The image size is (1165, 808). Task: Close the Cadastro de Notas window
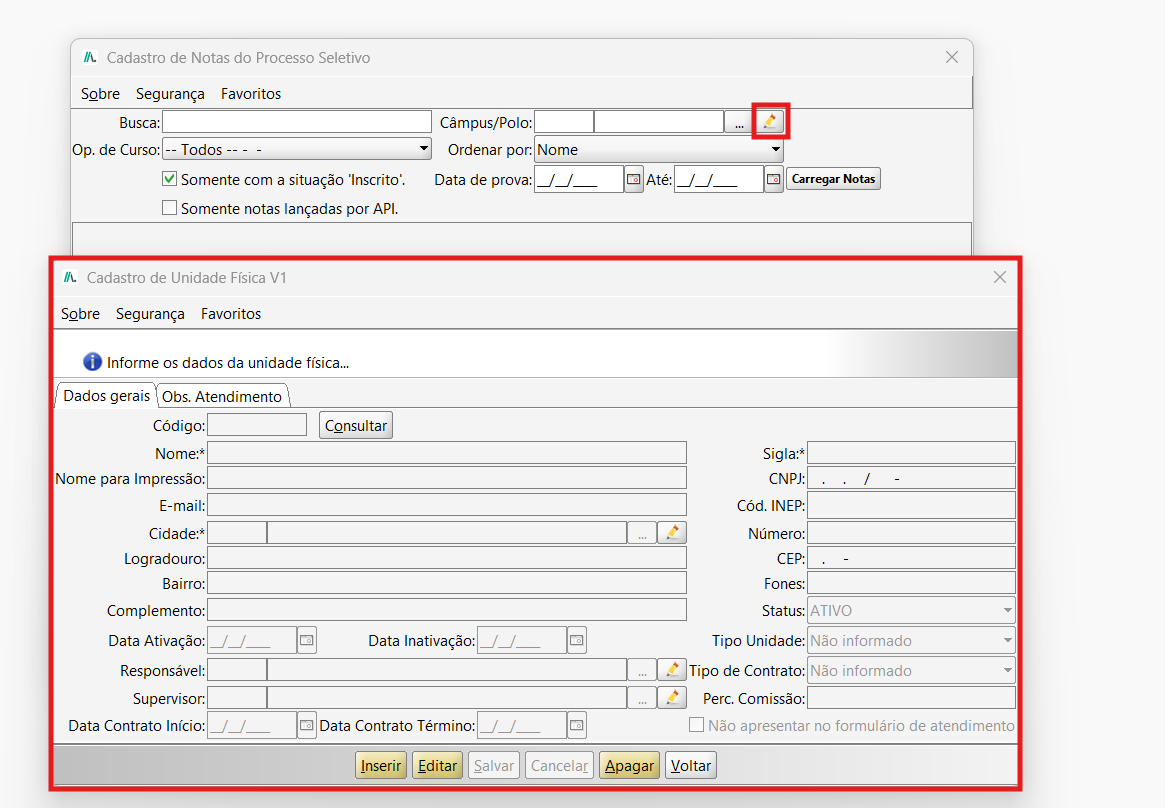(x=952, y=57)
